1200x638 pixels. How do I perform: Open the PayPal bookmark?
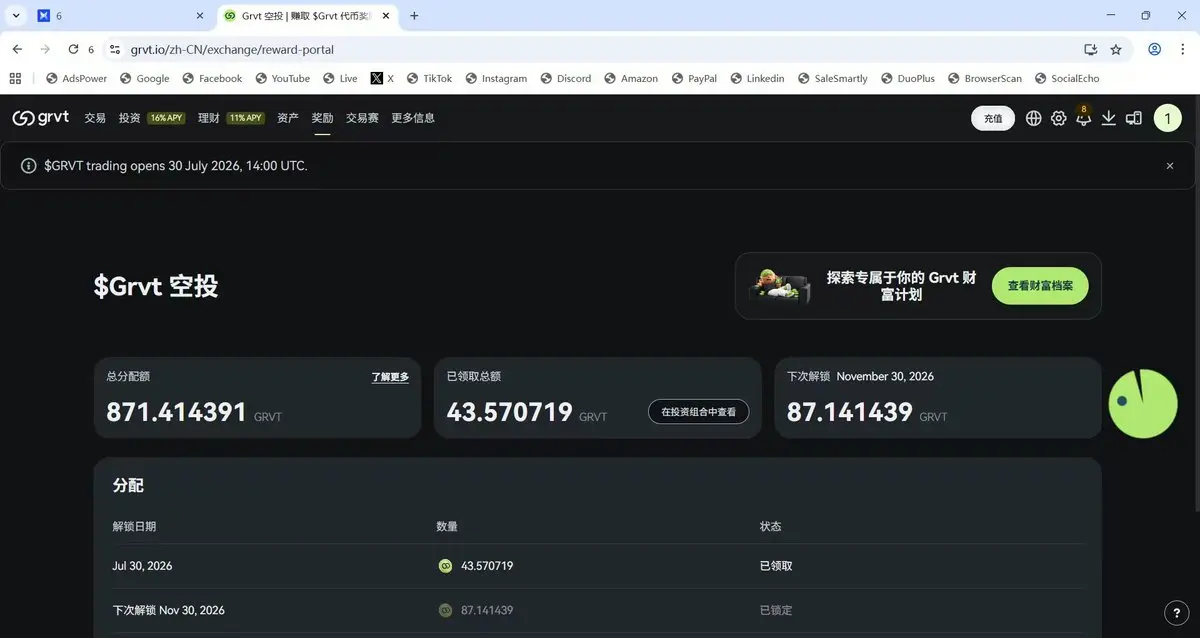[x=694, y=78]
